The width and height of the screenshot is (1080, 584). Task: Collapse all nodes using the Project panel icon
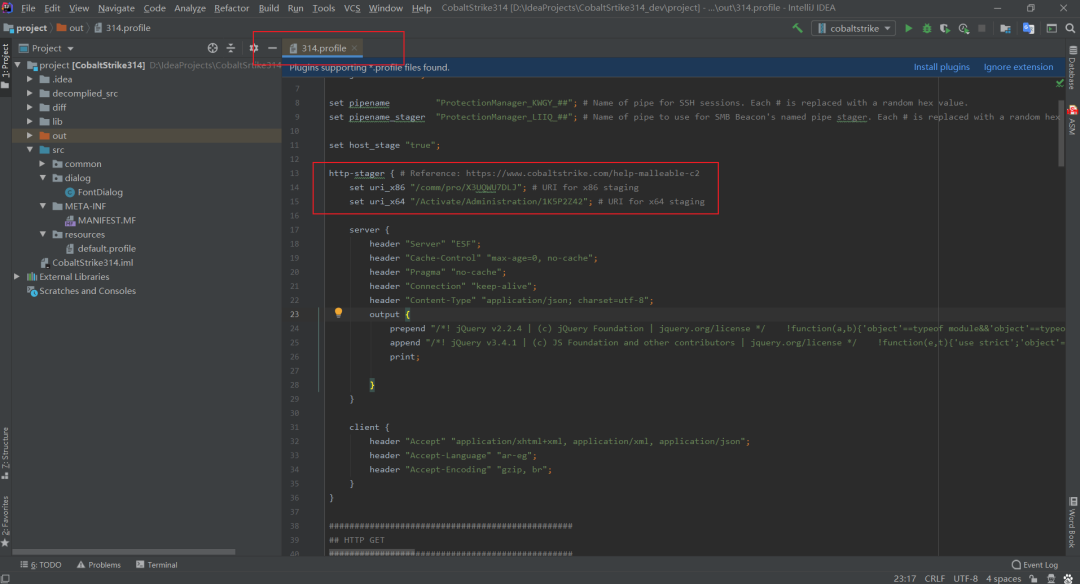click(231, 48)
